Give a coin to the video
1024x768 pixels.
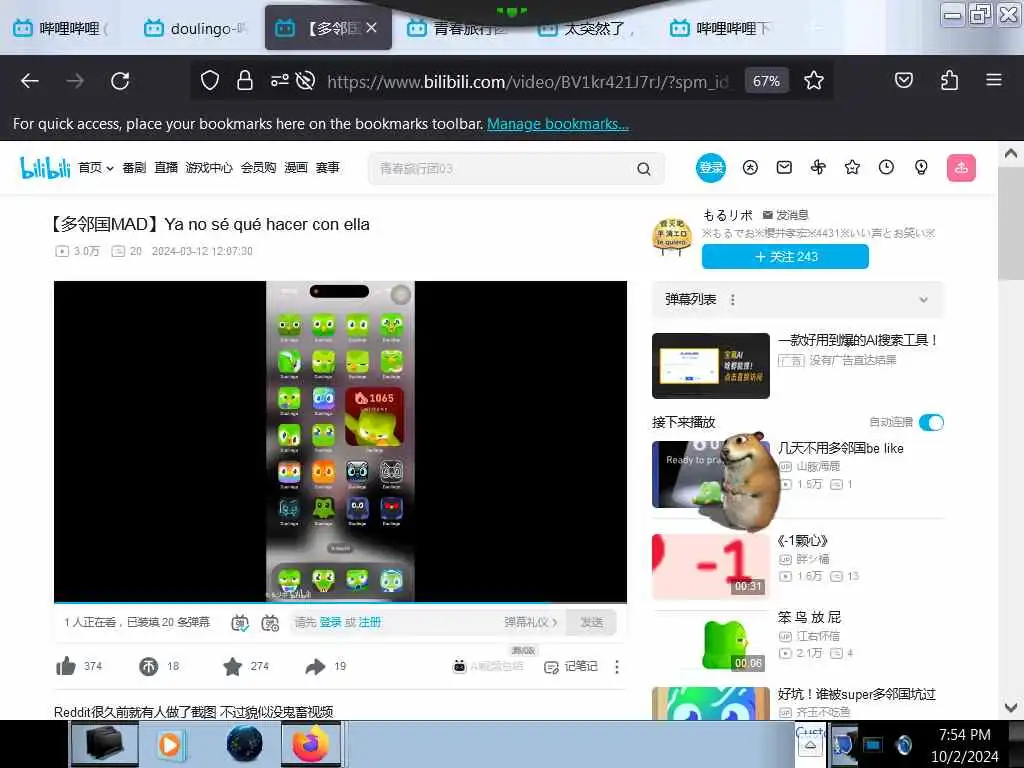coord(148,666)
